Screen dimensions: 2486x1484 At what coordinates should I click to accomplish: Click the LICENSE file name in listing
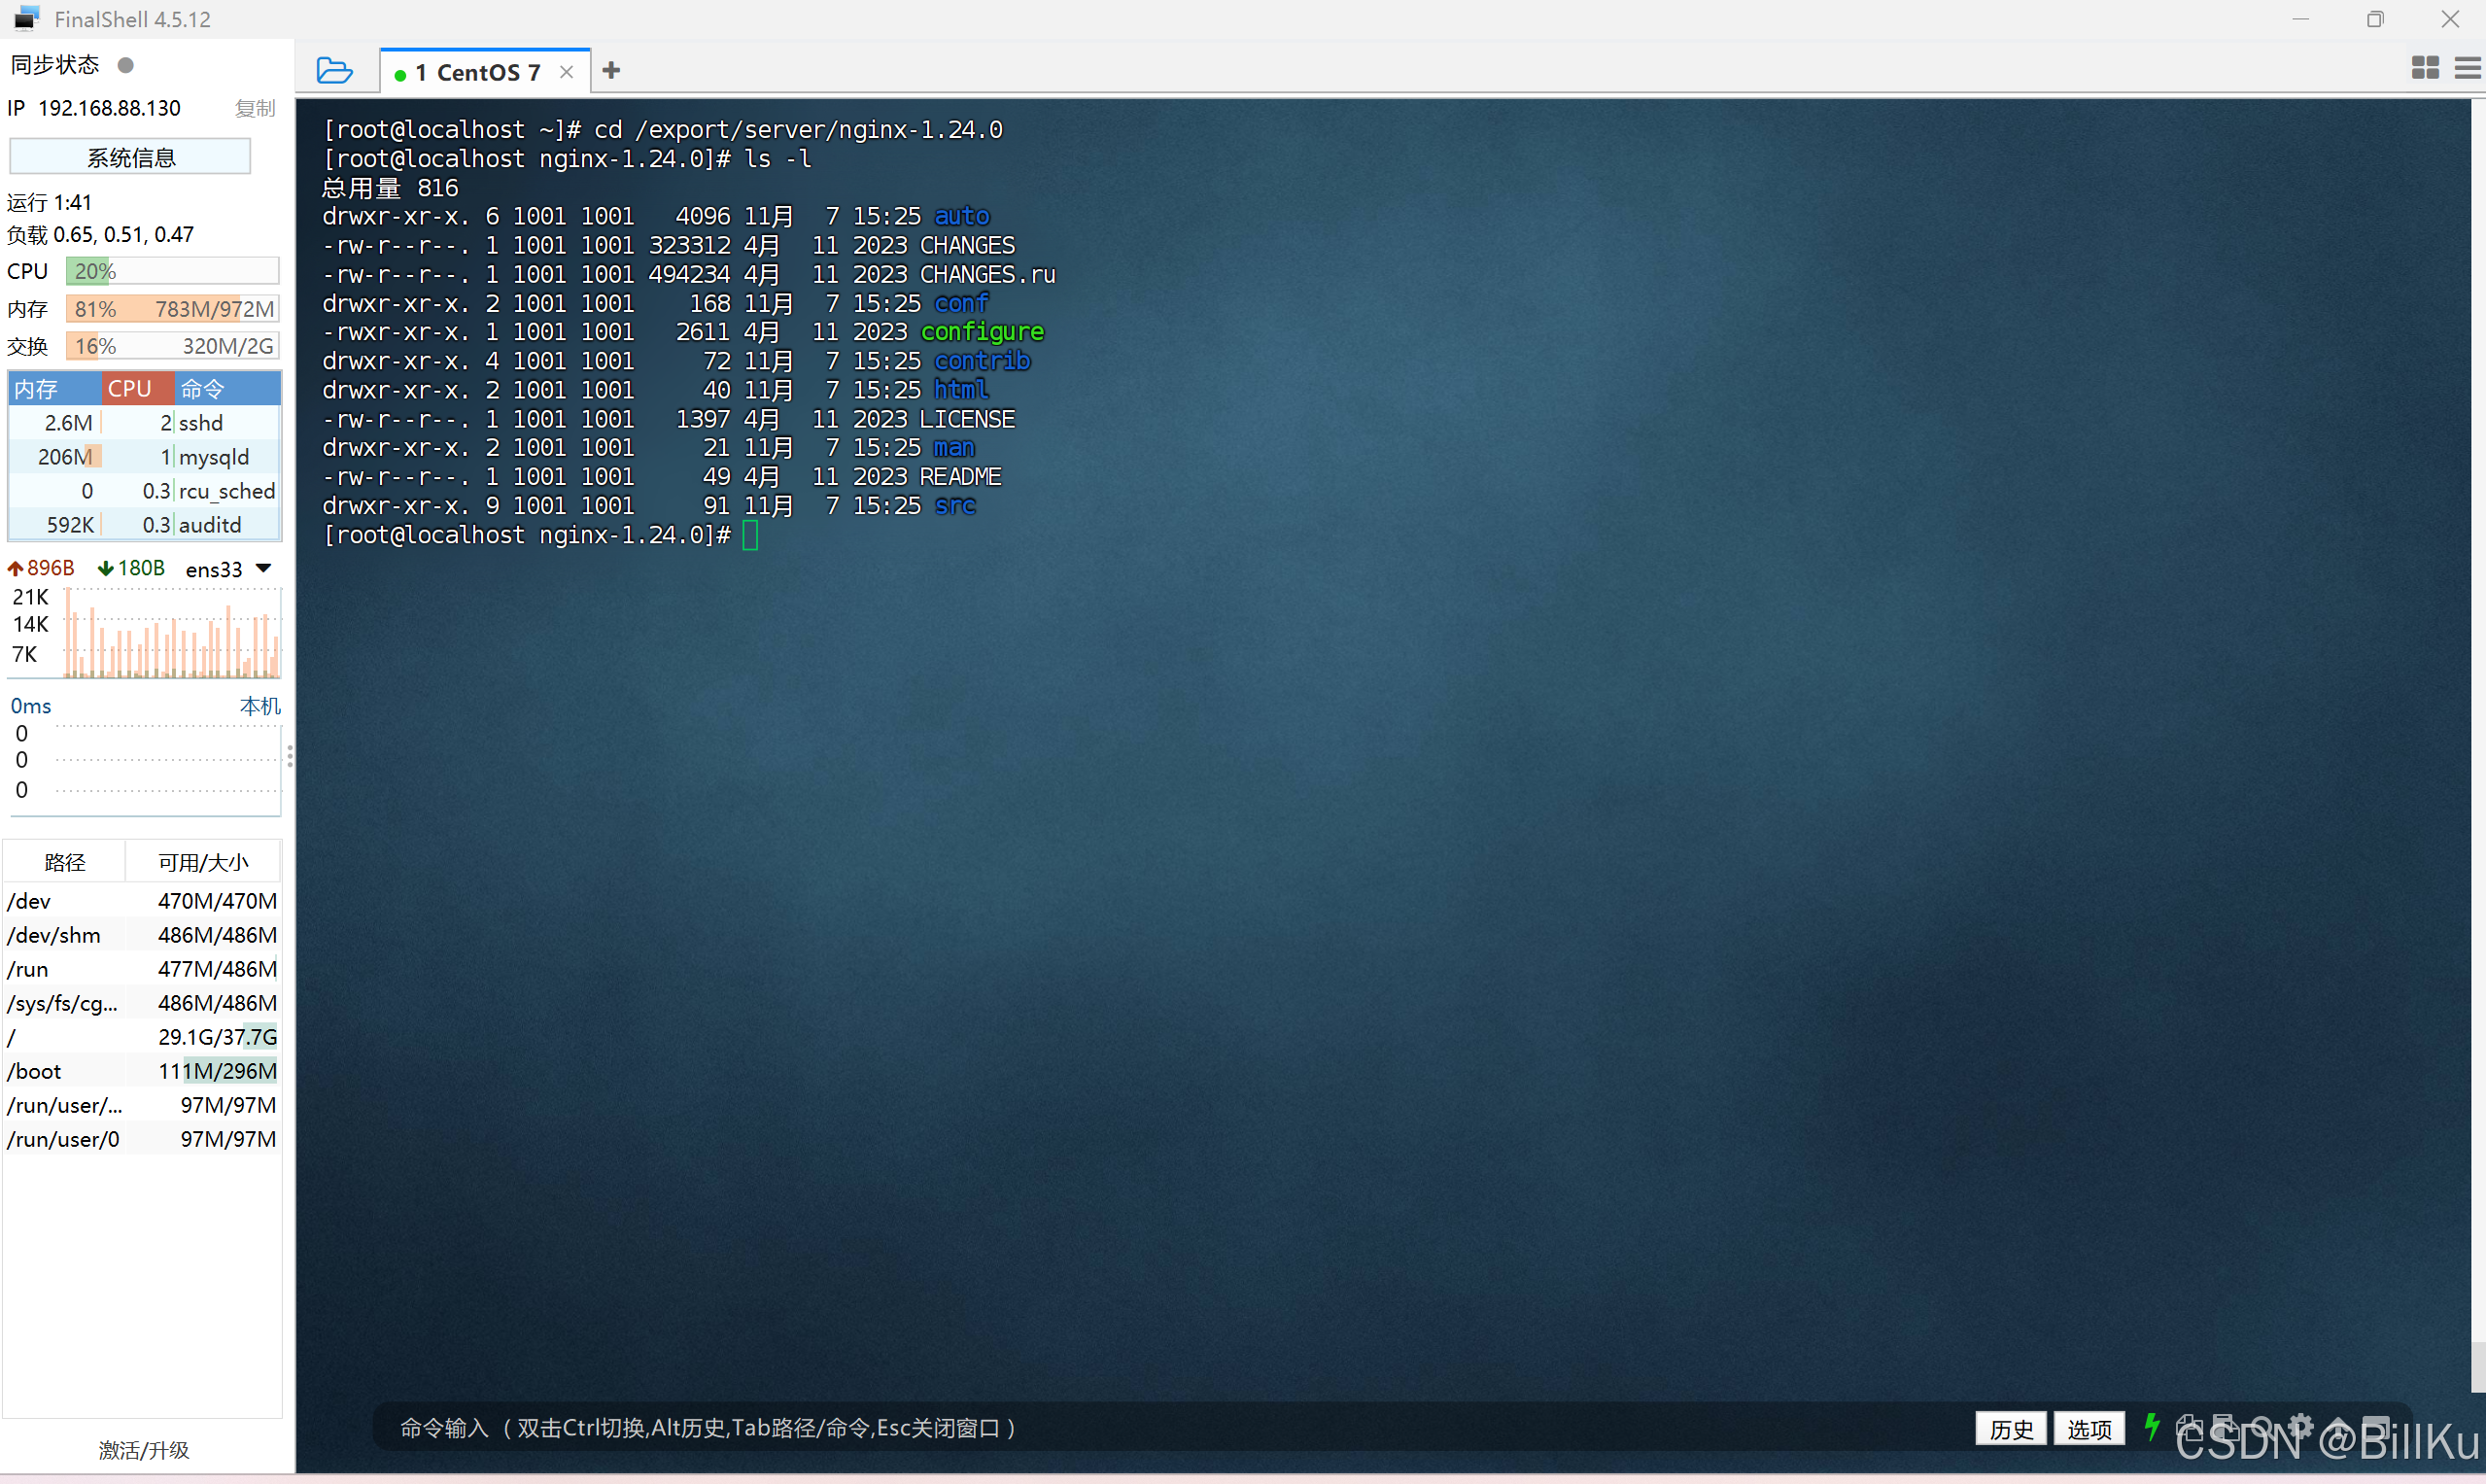[x=968, y=419]
